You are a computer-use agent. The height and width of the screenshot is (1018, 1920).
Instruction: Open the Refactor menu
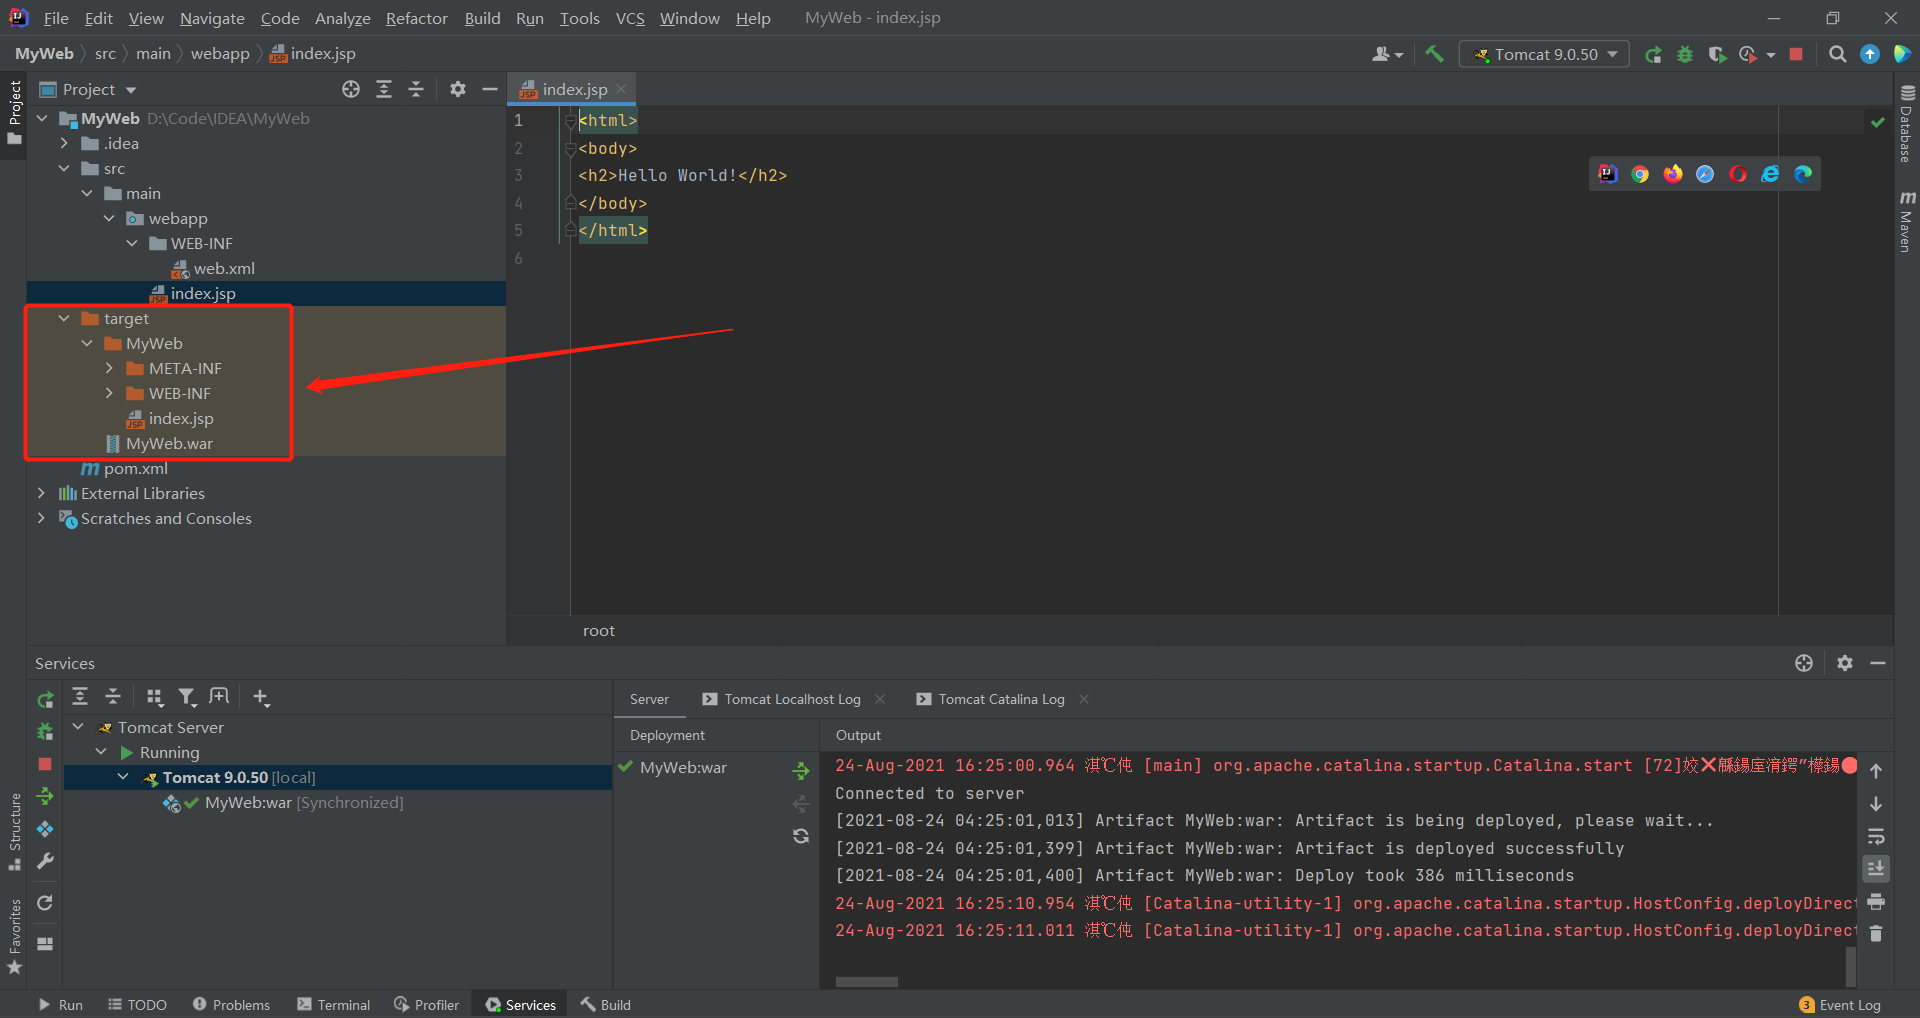(416, 18)
